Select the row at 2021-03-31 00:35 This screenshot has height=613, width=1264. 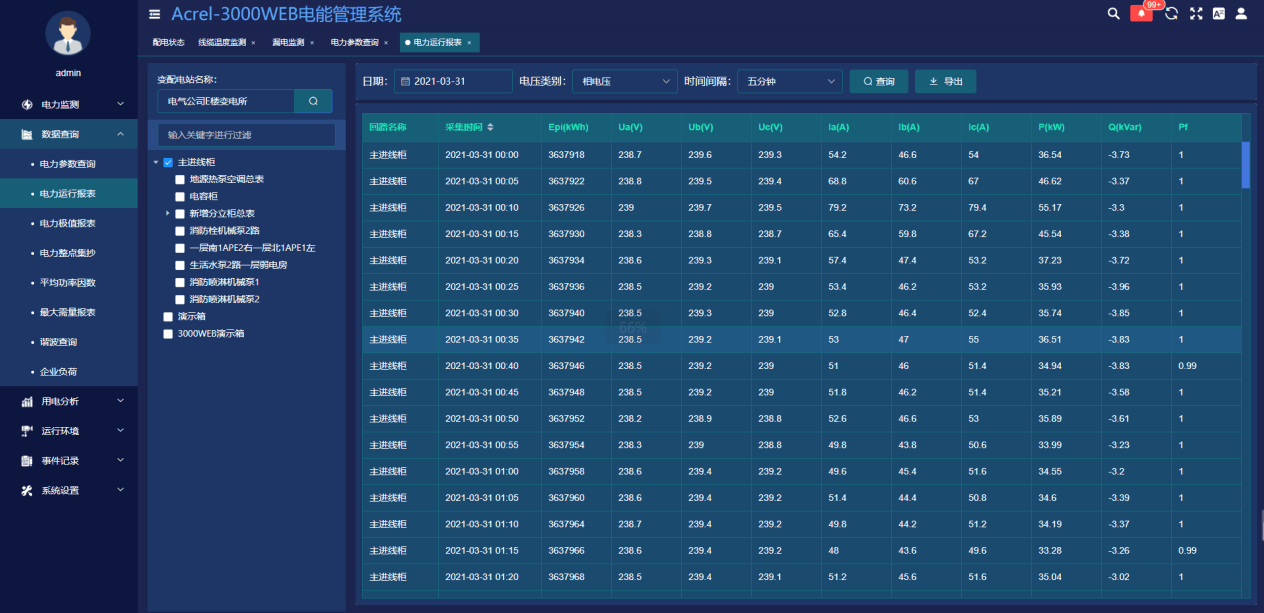coord(801,339)
